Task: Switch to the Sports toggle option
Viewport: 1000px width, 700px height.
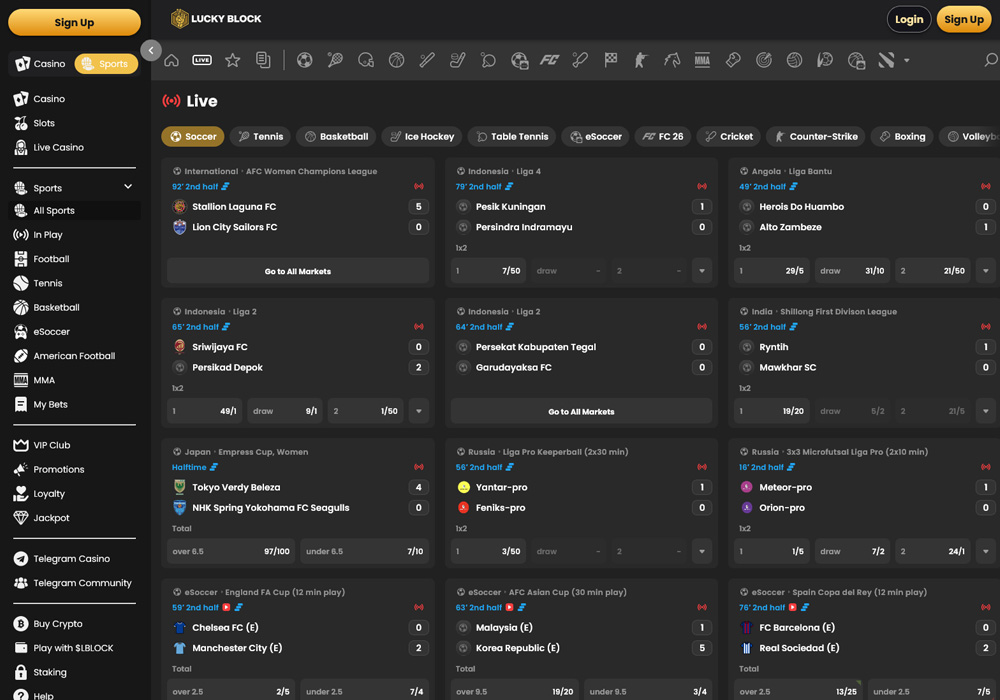Action: click(x=106, y=64)
